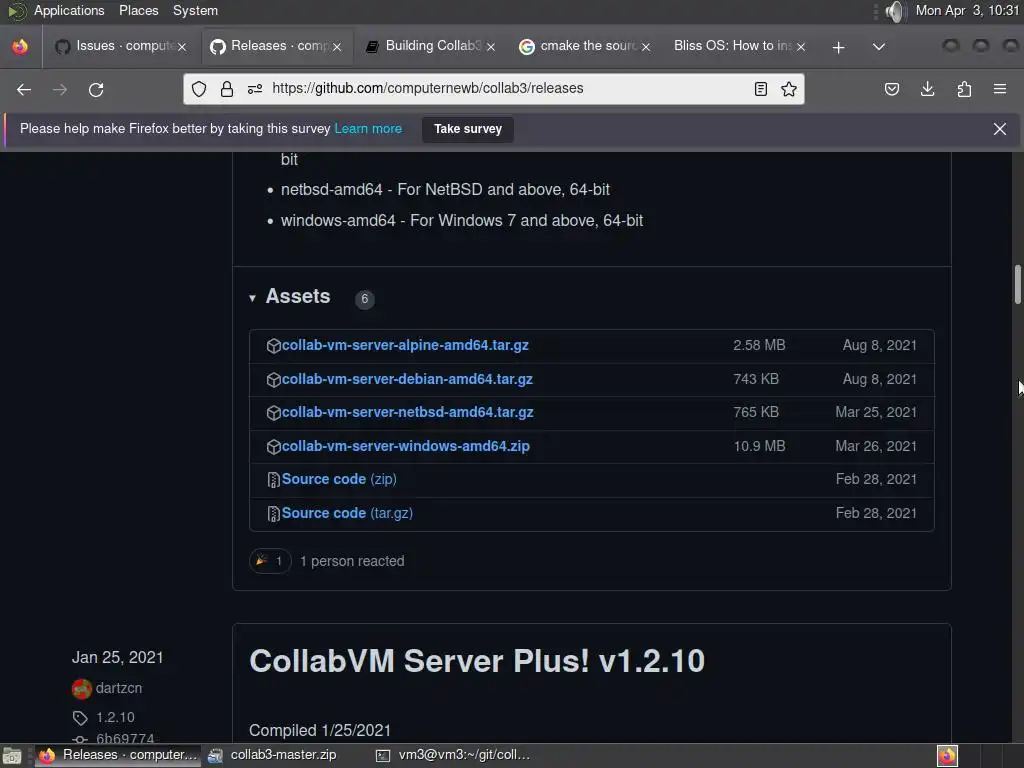Download collab-vm-server-windows-amd64.zip
This screenshot has width=1024, height=768.
click(406, 447)
